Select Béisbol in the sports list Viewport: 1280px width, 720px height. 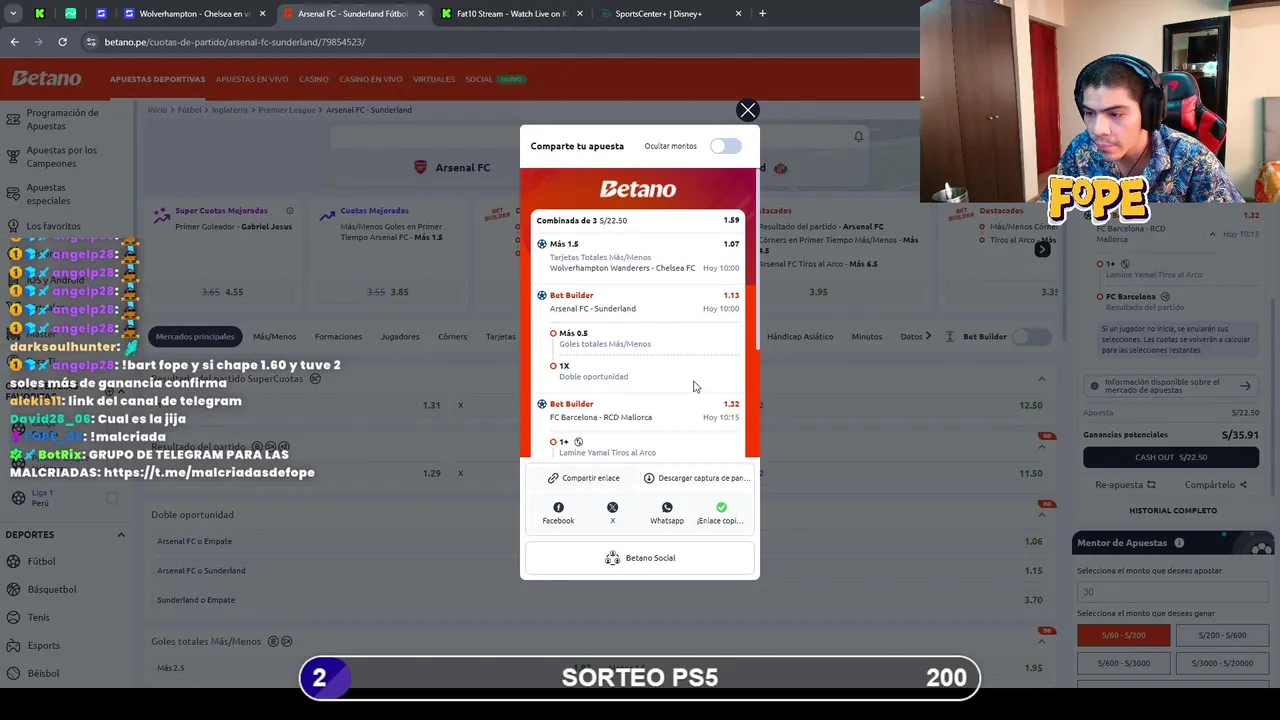coord(43,674)
